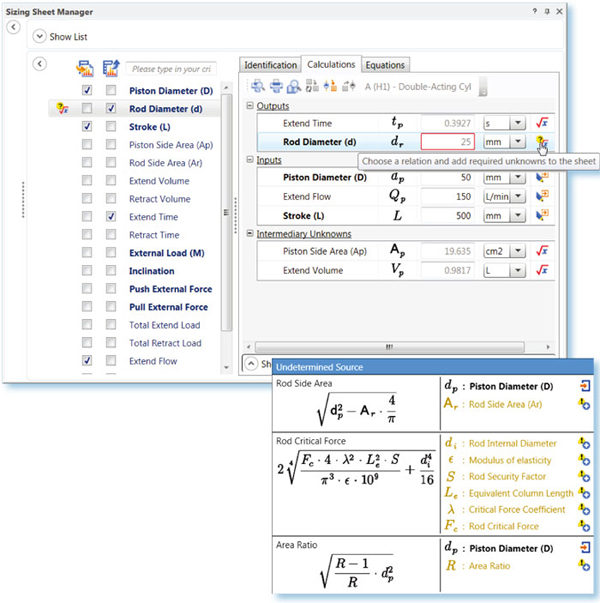Click the outputs column header icon
Viewport: 600px width, 603px height.
(x=111, y=68)
